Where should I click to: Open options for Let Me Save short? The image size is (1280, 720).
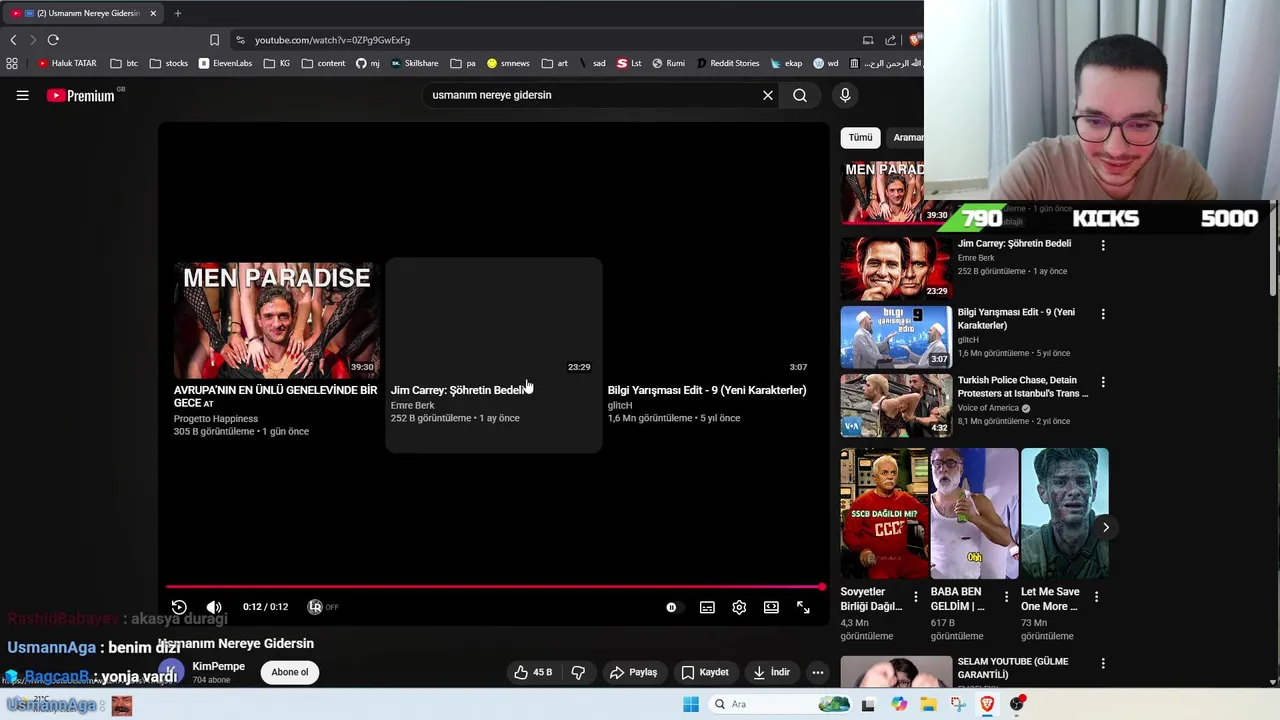click(1096, 597)
